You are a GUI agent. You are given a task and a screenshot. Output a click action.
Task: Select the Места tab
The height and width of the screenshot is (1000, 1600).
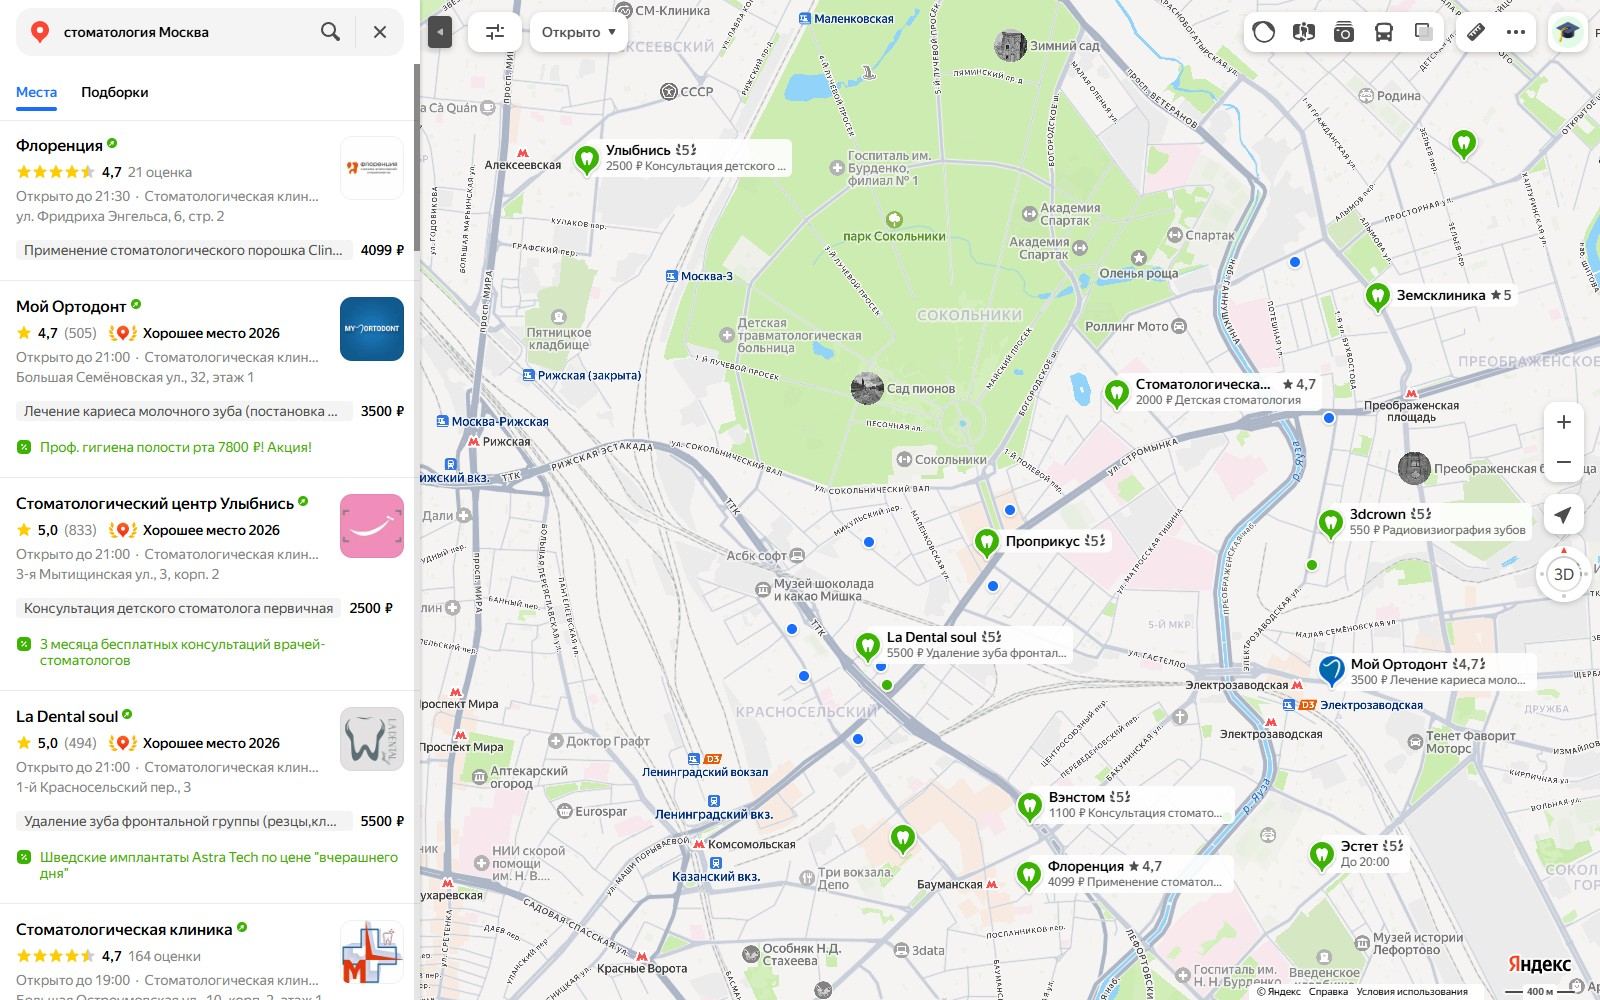(36, 92)
